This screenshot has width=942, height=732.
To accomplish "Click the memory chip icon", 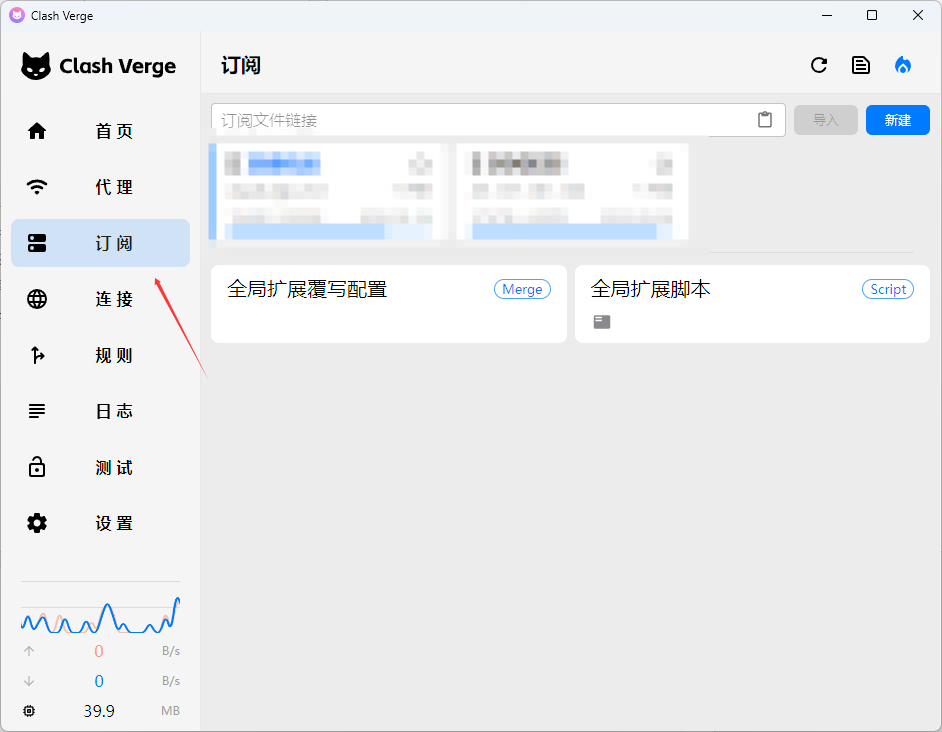I will [x=29, y=711].
